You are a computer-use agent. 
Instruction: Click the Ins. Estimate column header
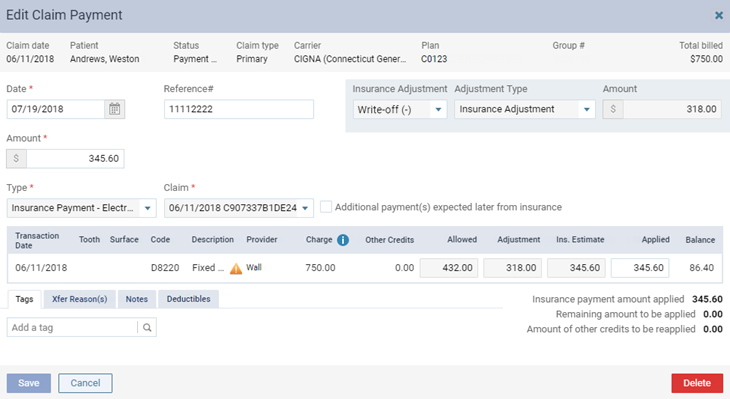tap(580, 240)
